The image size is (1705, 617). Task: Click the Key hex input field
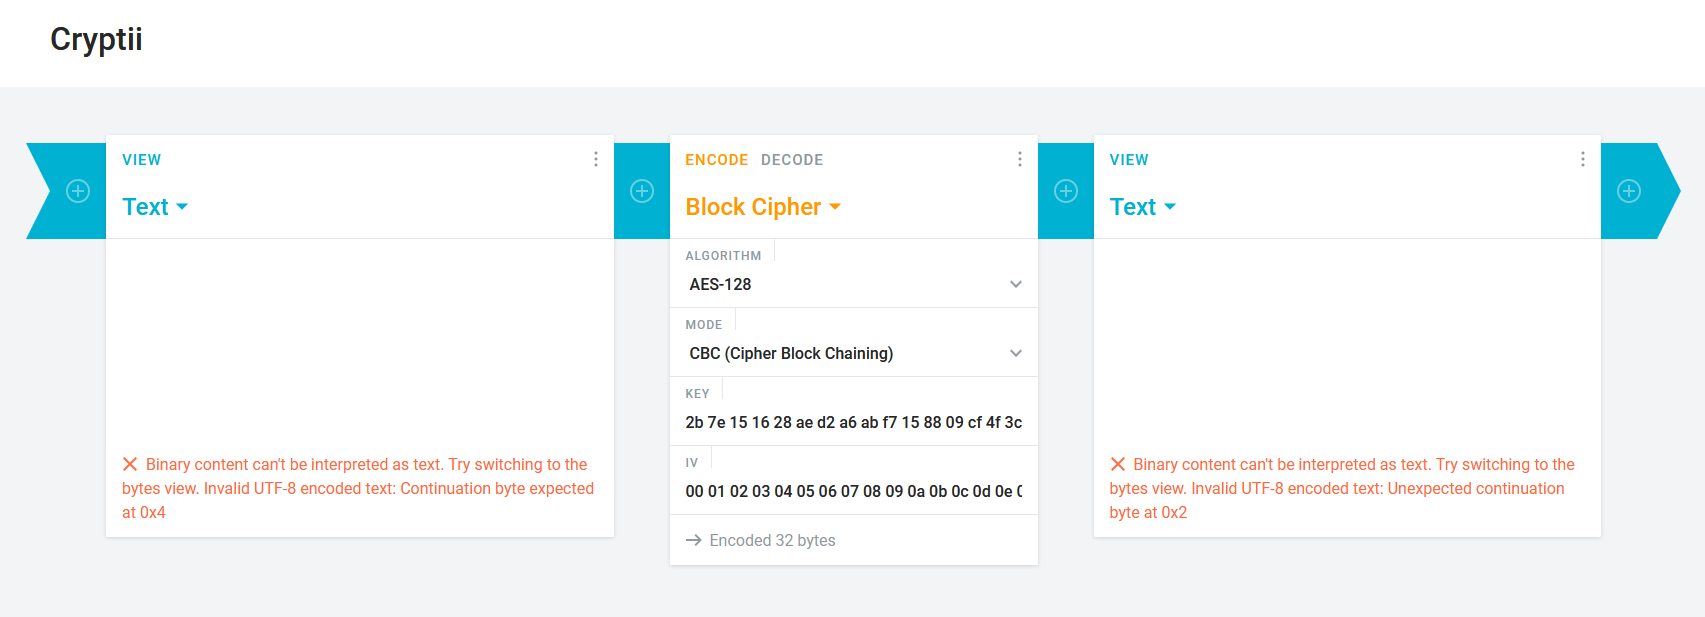854,422
